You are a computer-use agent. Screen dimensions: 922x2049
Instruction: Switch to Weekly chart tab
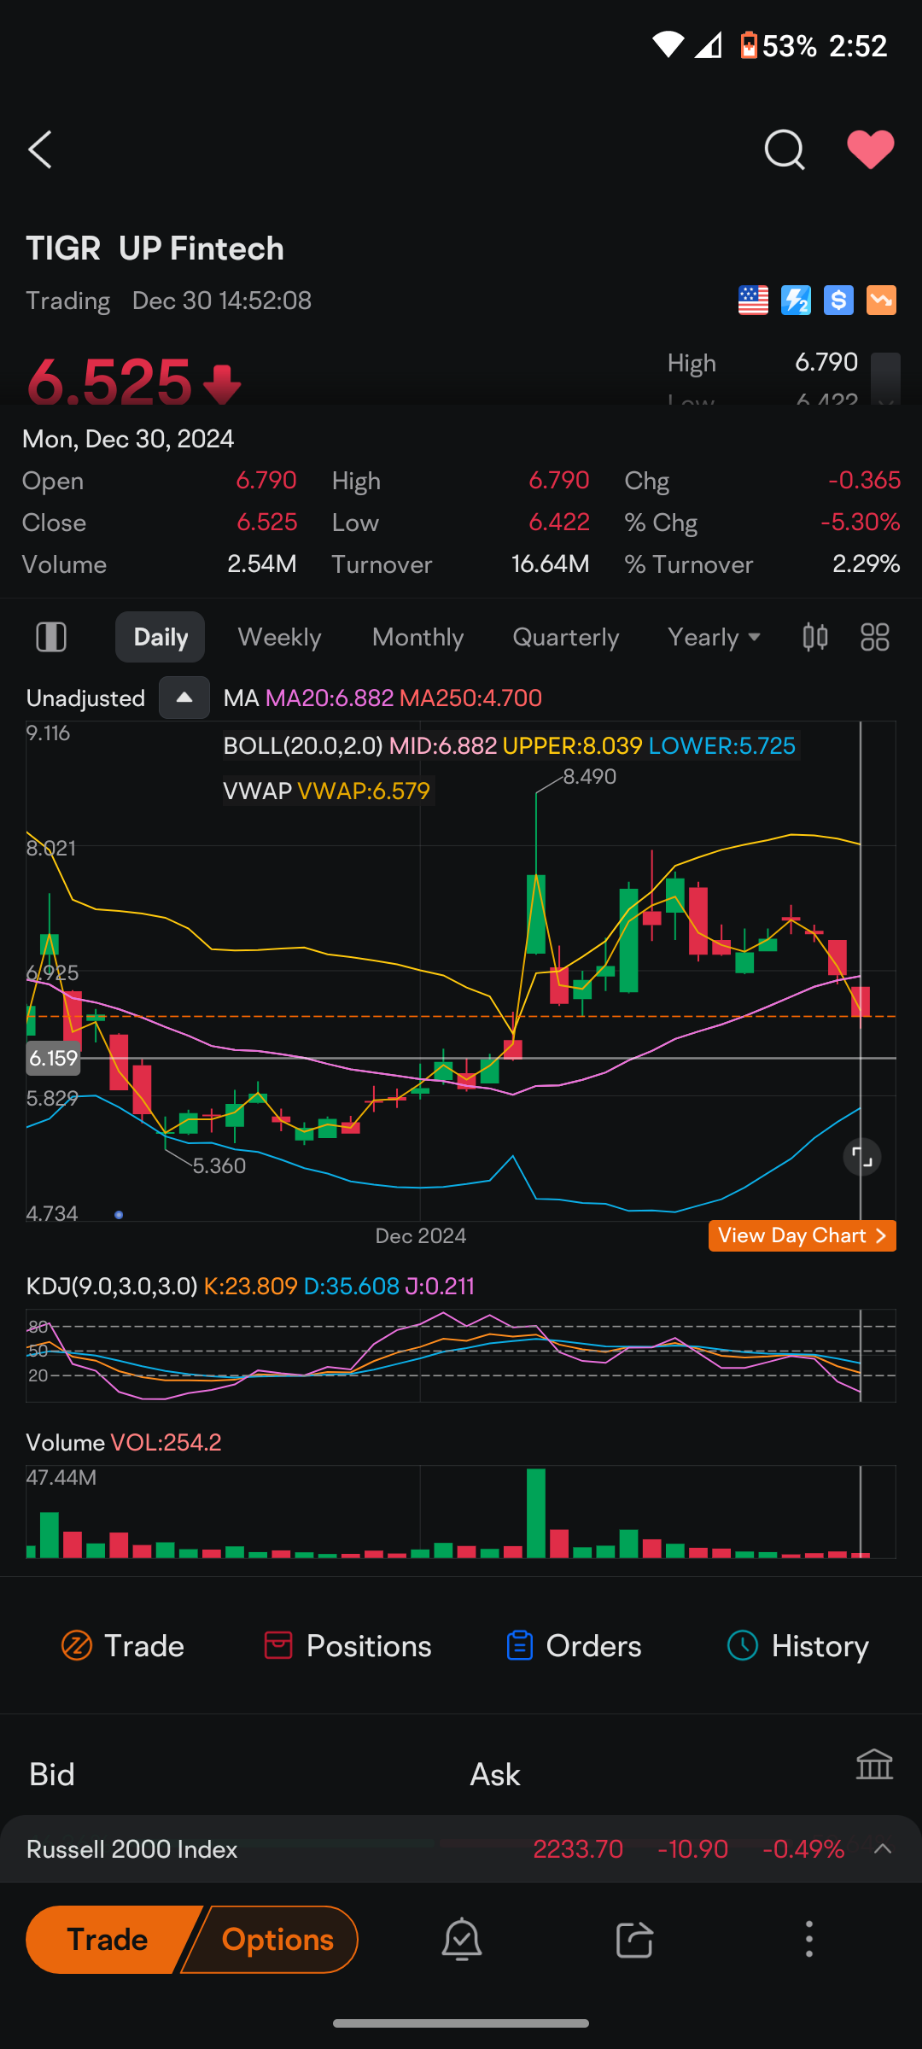(x=279, y=637)
